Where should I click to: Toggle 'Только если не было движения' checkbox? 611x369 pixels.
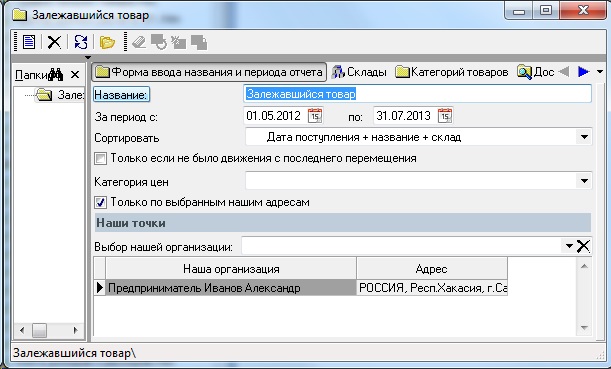coord(101,159)
